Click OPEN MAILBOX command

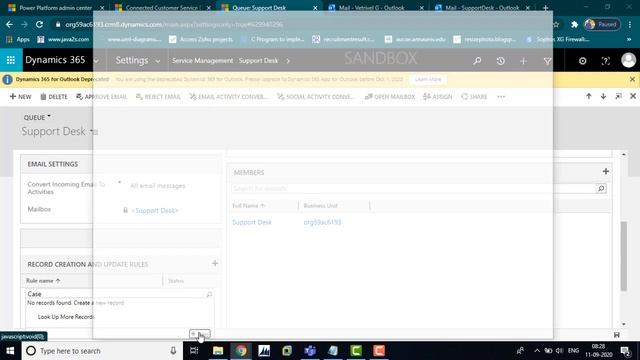390,97
